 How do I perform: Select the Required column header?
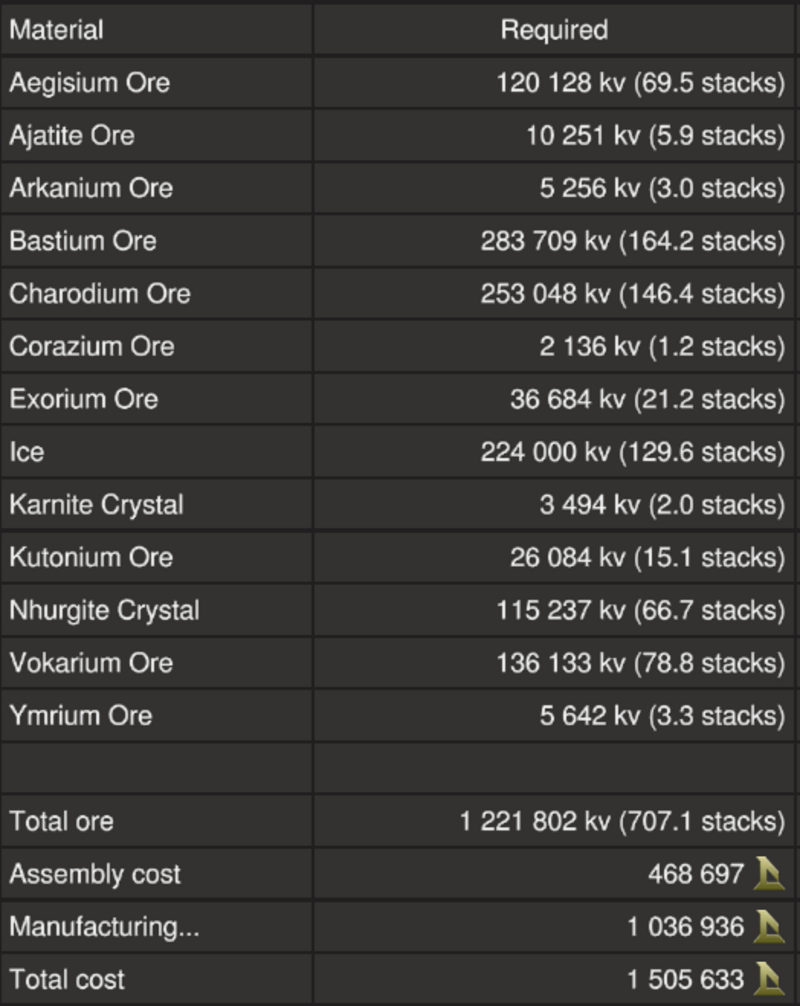[554, 30]
